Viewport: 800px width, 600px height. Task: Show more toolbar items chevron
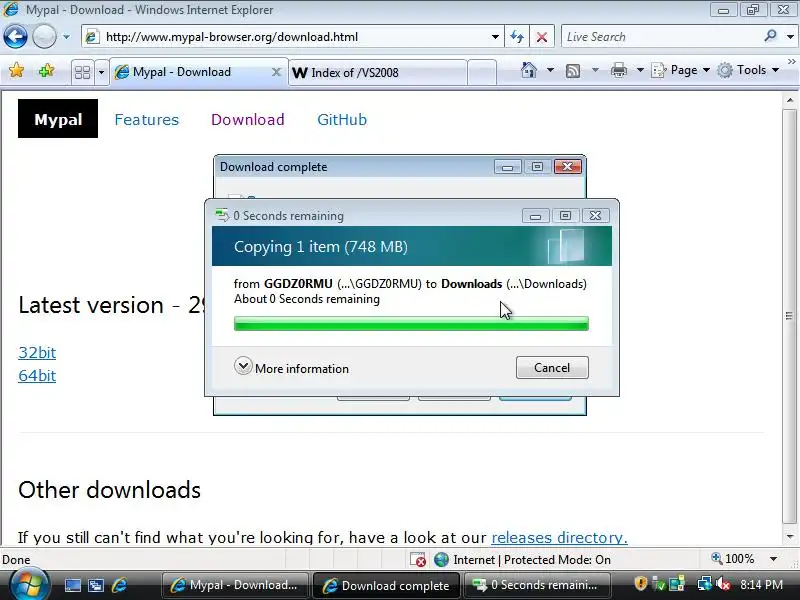pos(791,62)
